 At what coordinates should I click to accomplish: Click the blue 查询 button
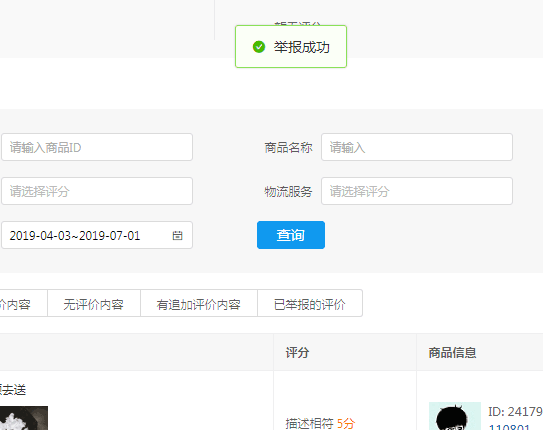[291, 235]
